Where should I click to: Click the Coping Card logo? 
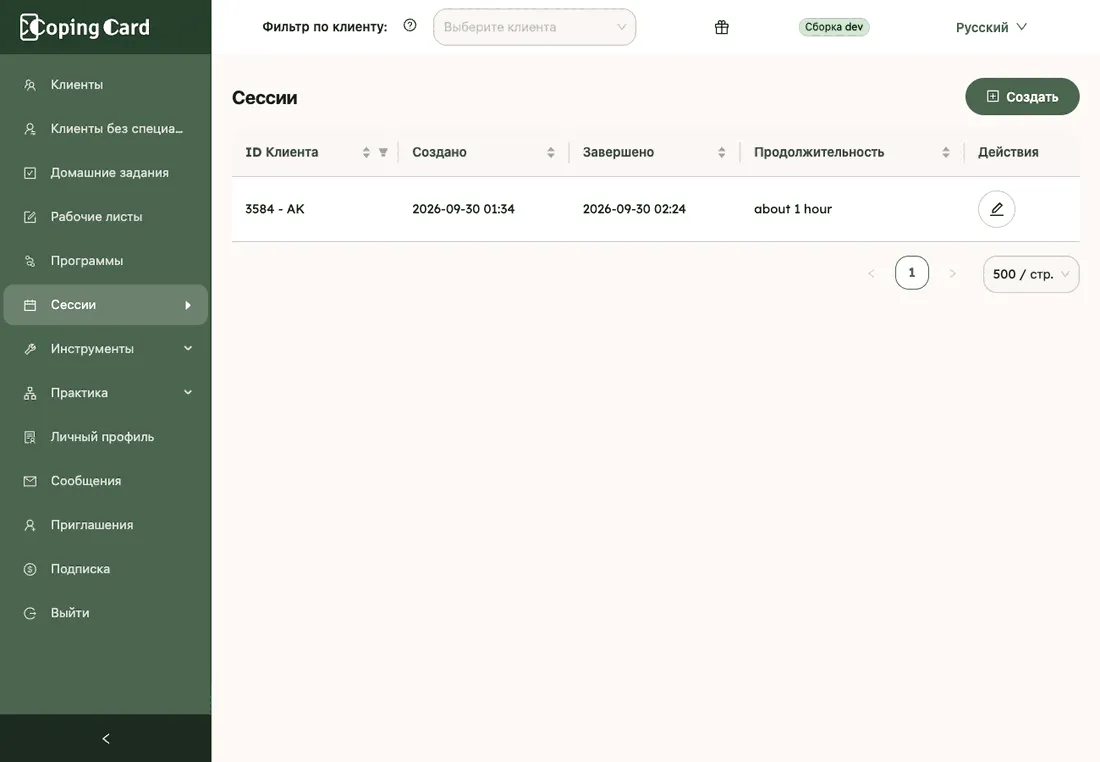(x=85, y=27)
